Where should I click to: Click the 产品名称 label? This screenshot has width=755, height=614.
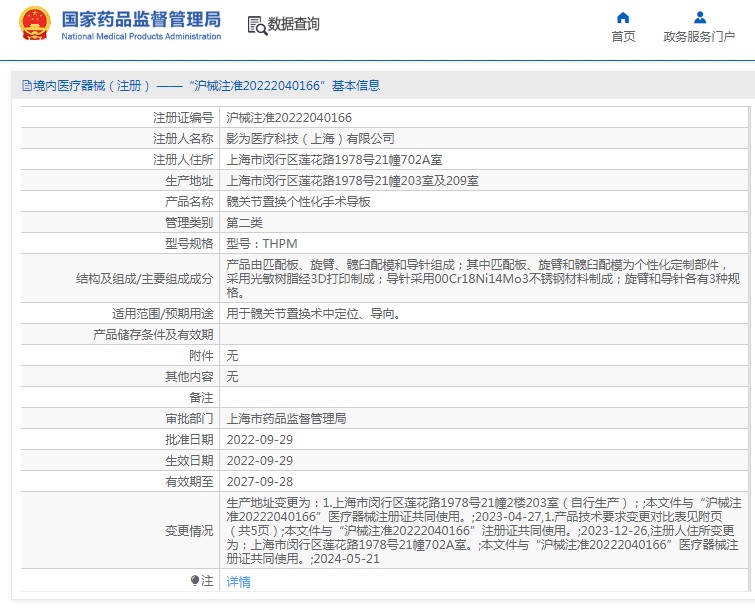189,202
